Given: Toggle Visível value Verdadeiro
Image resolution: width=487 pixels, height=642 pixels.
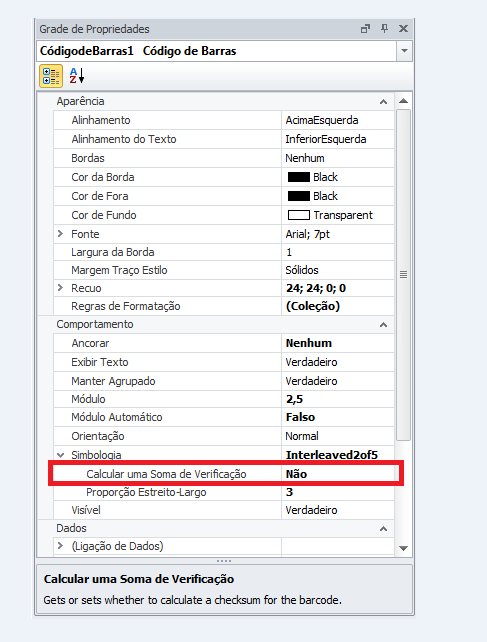Looking at the screenshot, I should [311, 510].
